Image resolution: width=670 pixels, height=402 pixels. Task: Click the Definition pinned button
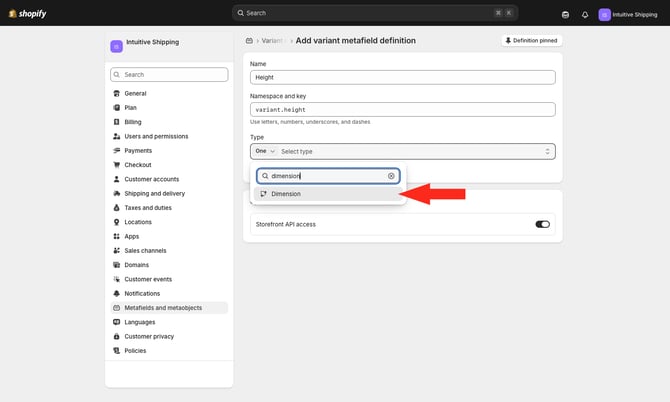(531, 41)
